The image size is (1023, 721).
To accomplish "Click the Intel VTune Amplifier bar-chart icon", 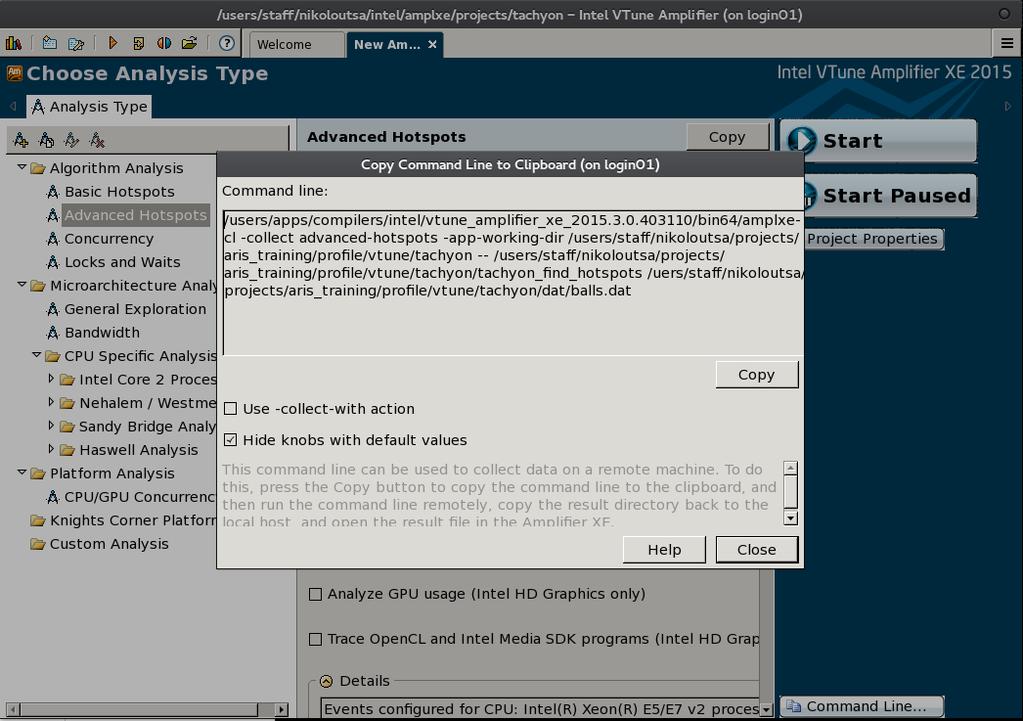I will point(13,44).
